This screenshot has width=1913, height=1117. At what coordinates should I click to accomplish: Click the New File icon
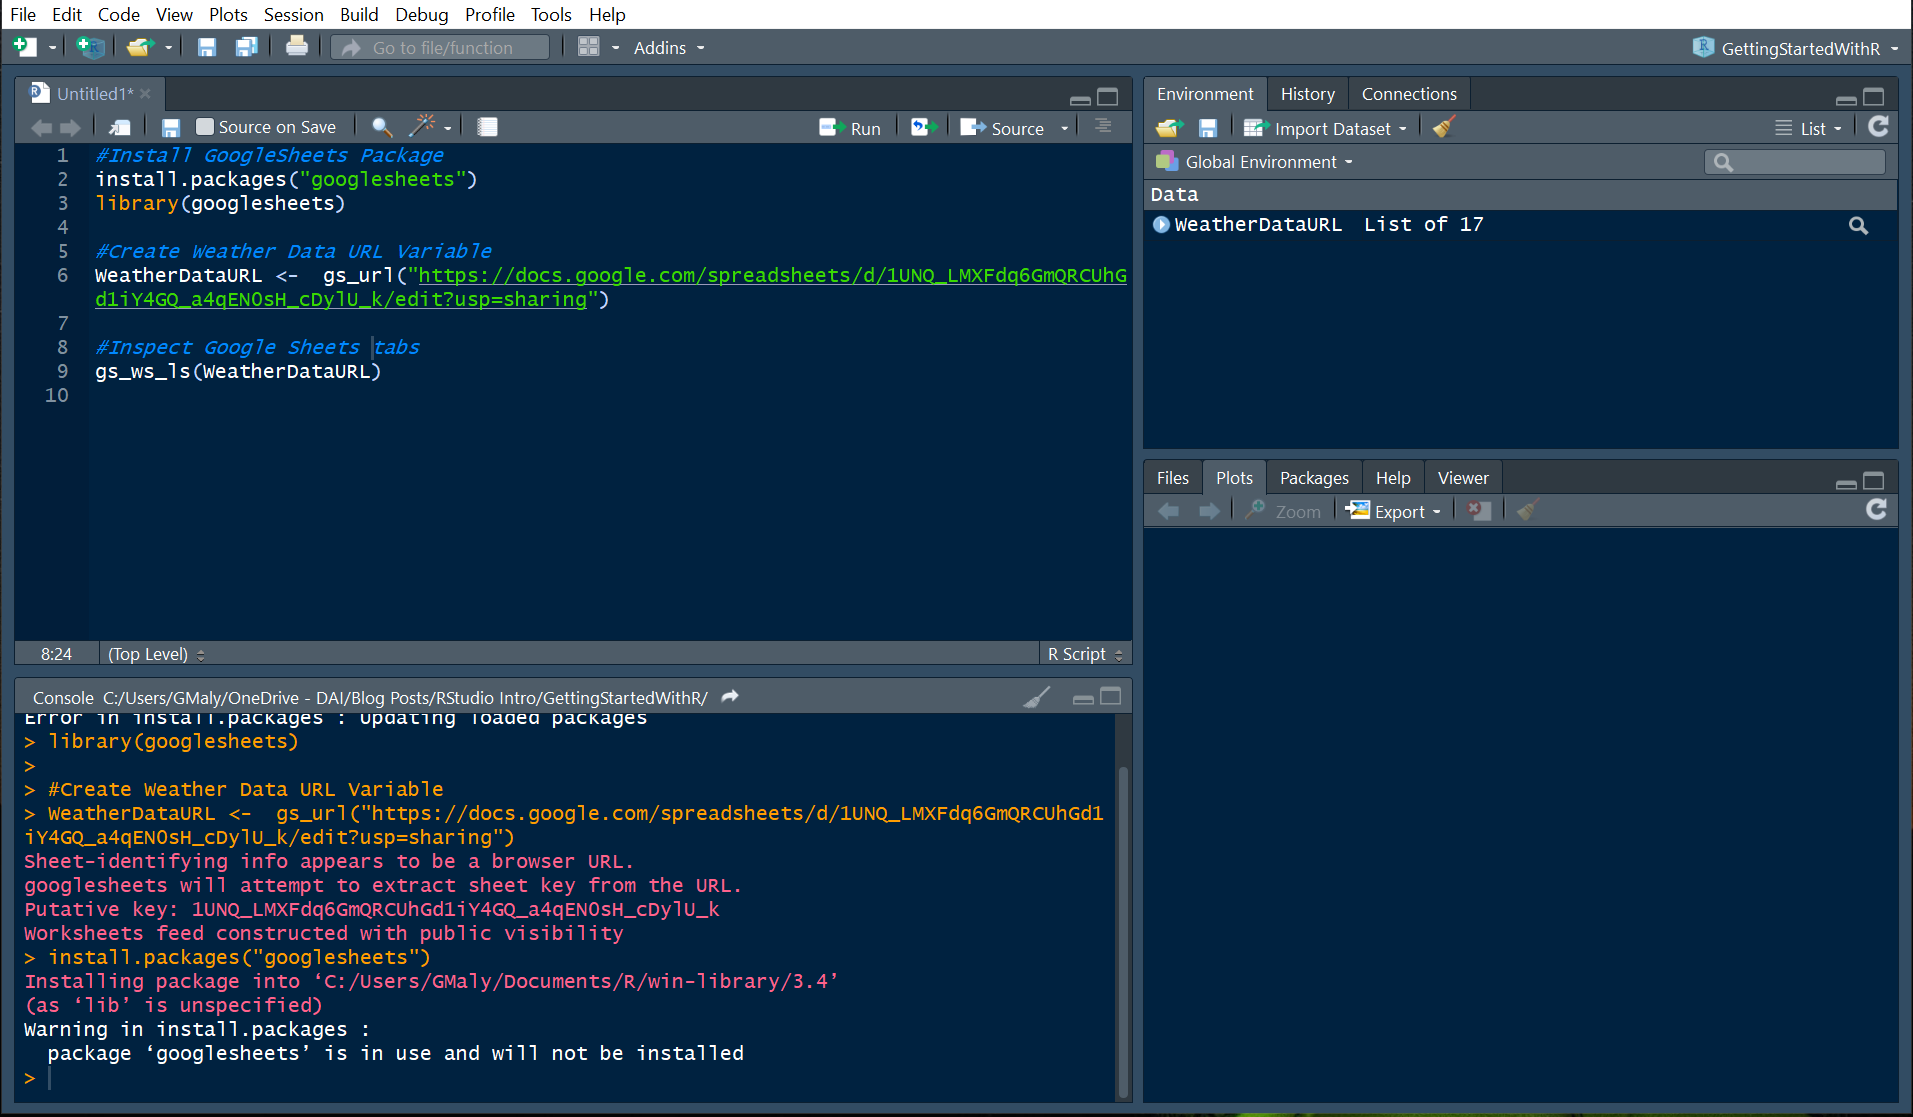point(25,47)
